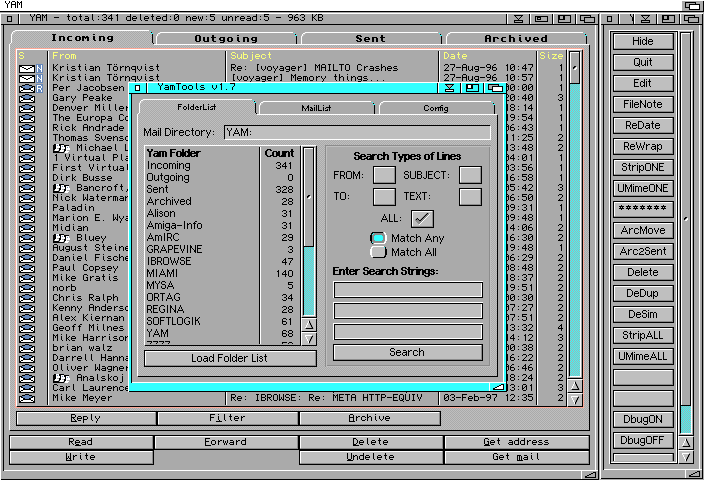Click the UMimeALL button
Screen dimensions: 704x480
642,357
